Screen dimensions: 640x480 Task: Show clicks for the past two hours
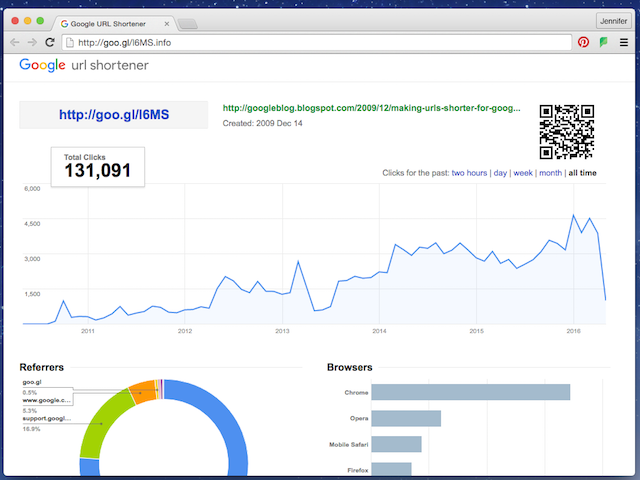pyautogui.click(x=469, y=173)
